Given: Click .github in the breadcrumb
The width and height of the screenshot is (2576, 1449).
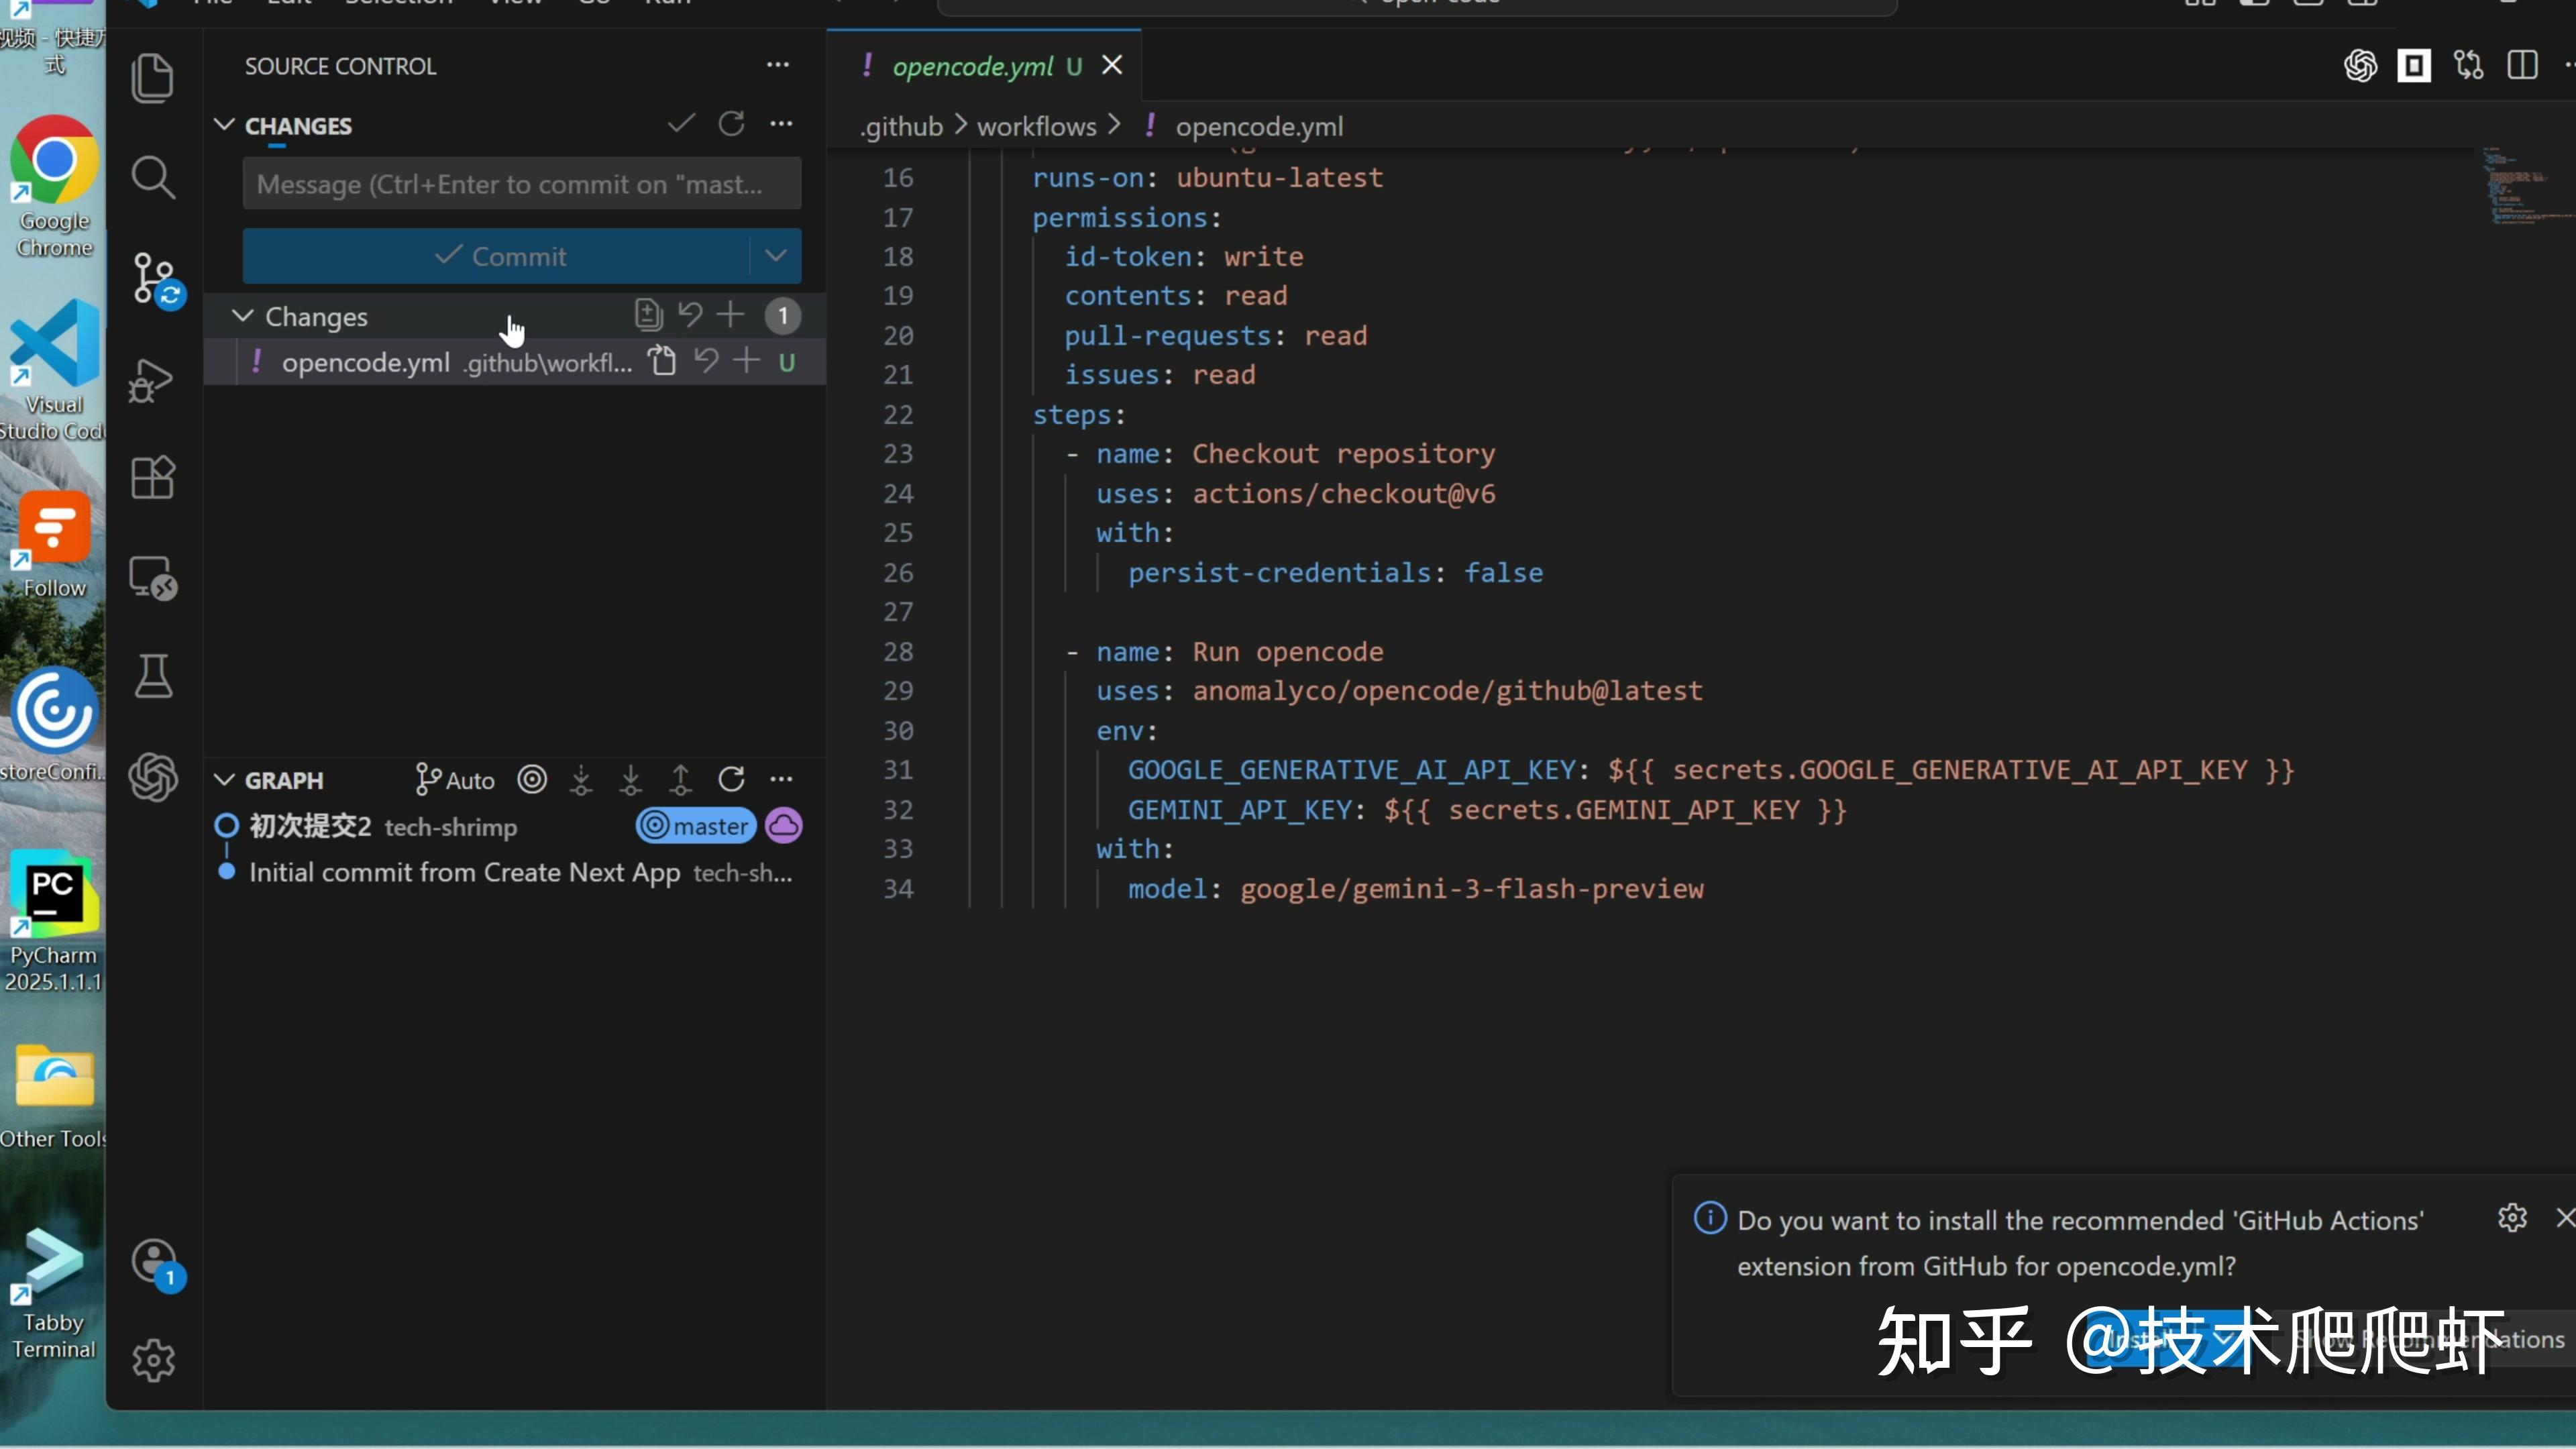Looking at the screenshot, I should 902,127.
